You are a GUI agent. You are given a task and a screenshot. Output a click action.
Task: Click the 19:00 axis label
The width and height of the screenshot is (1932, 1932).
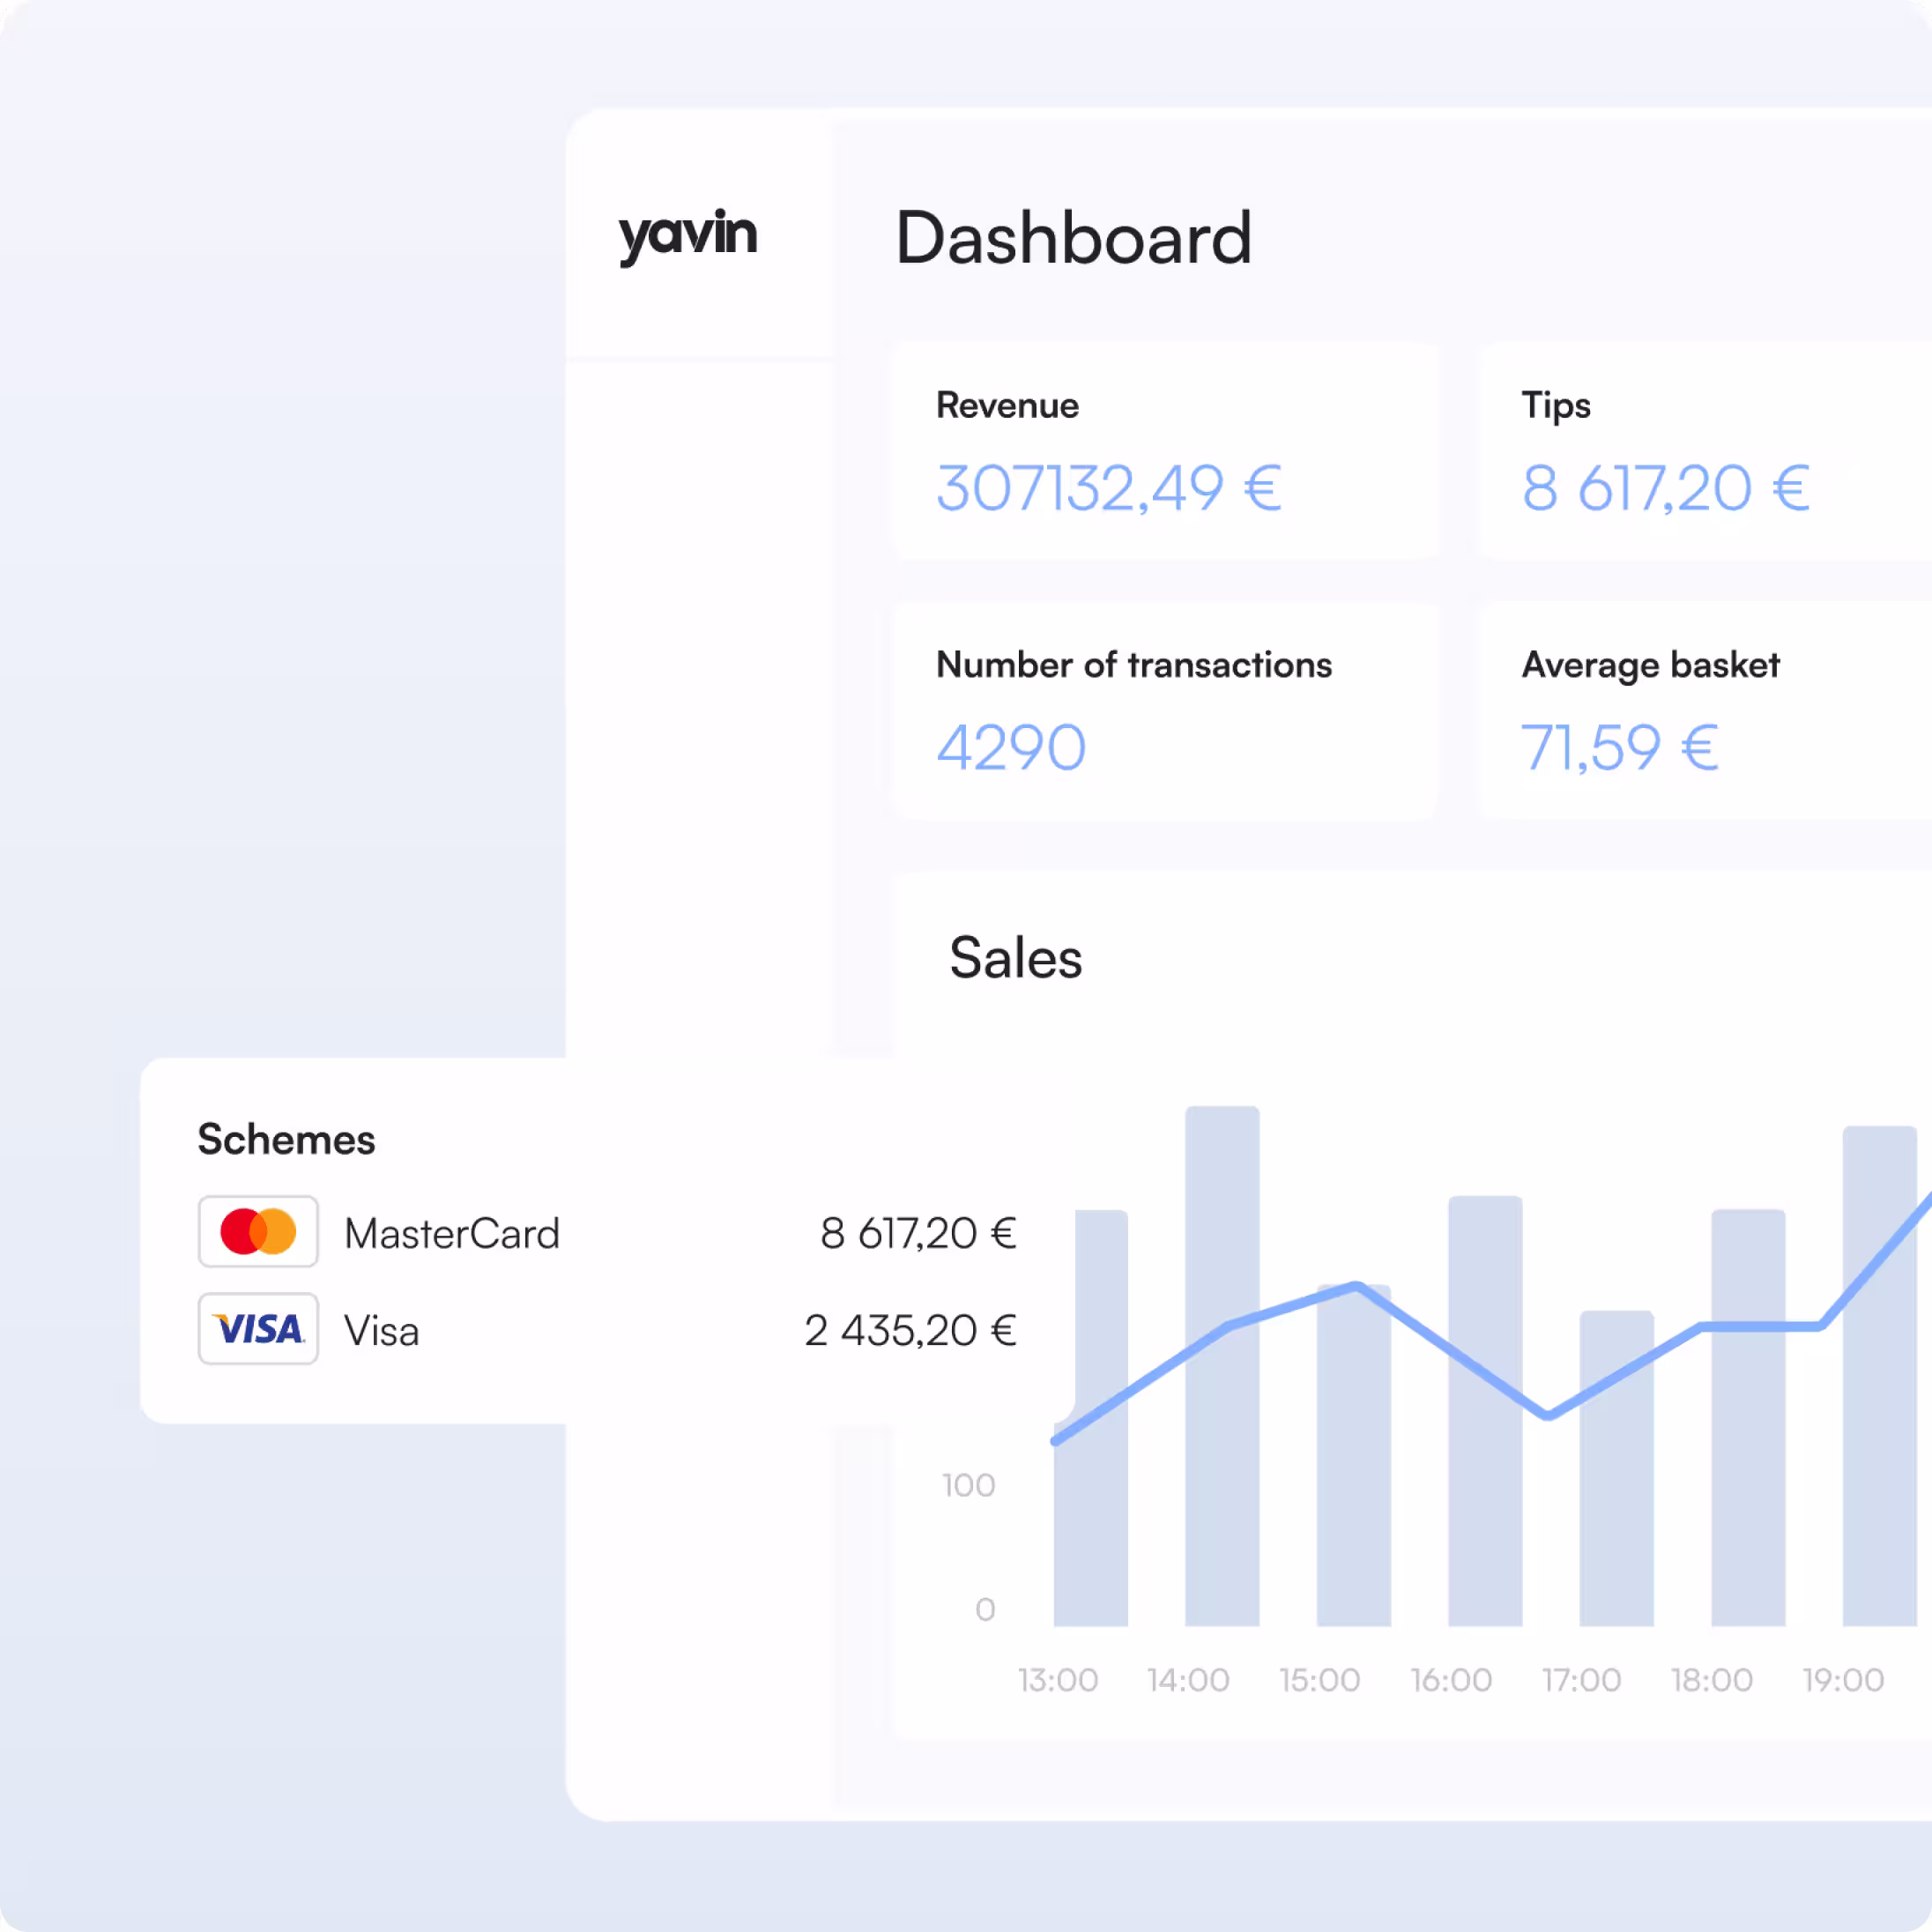coord(1843,1680)
